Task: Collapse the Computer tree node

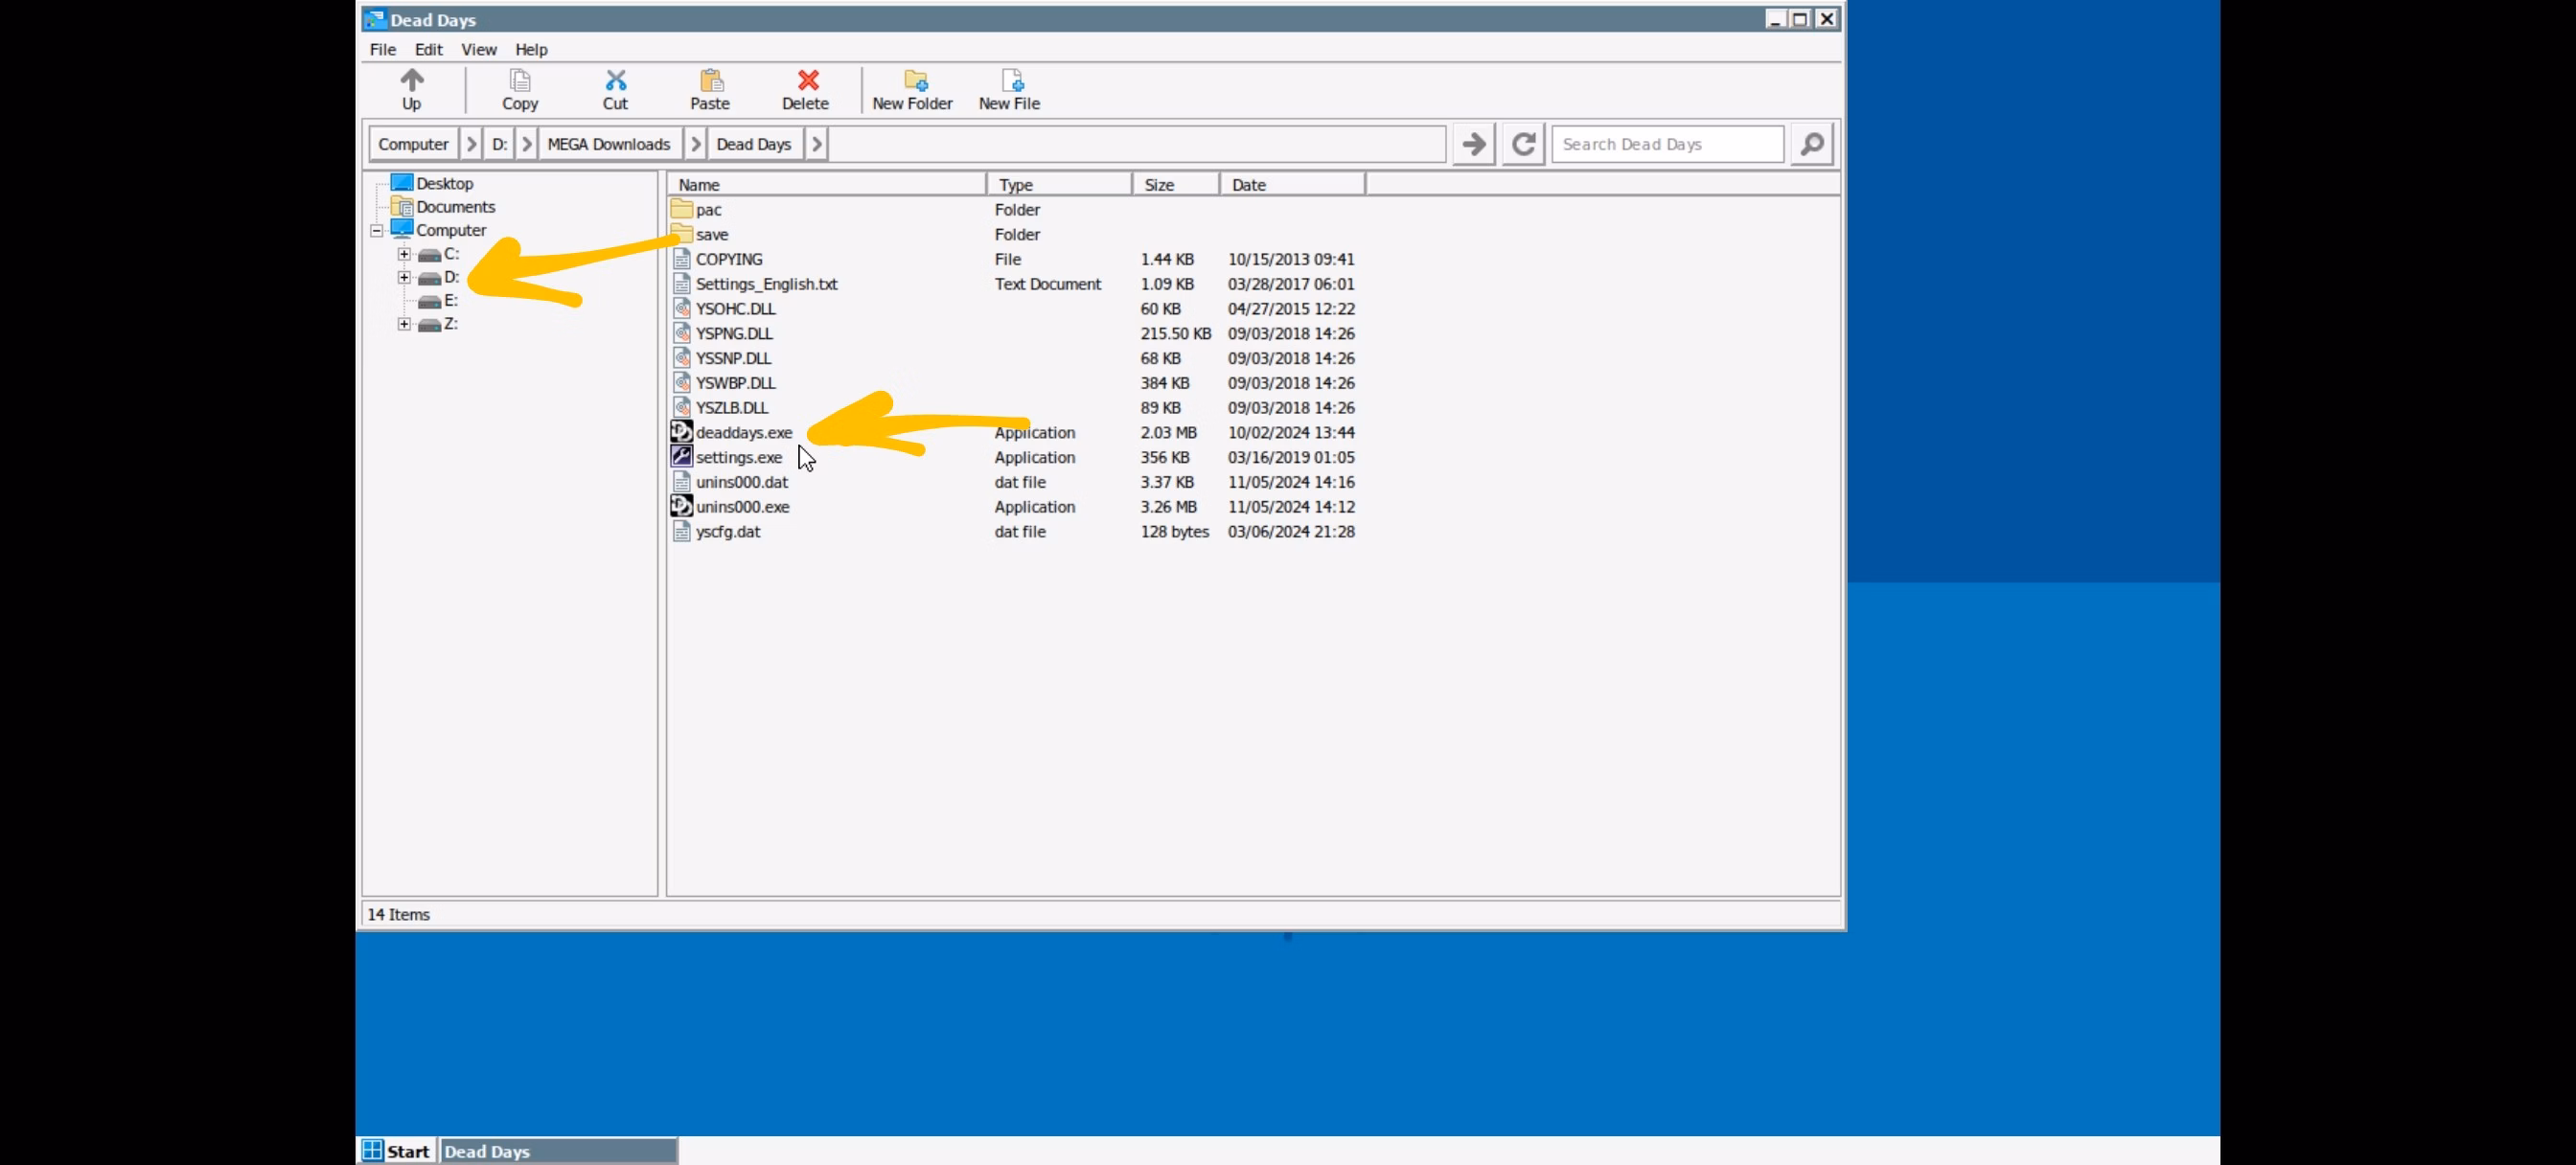Action: coord(377,231)
